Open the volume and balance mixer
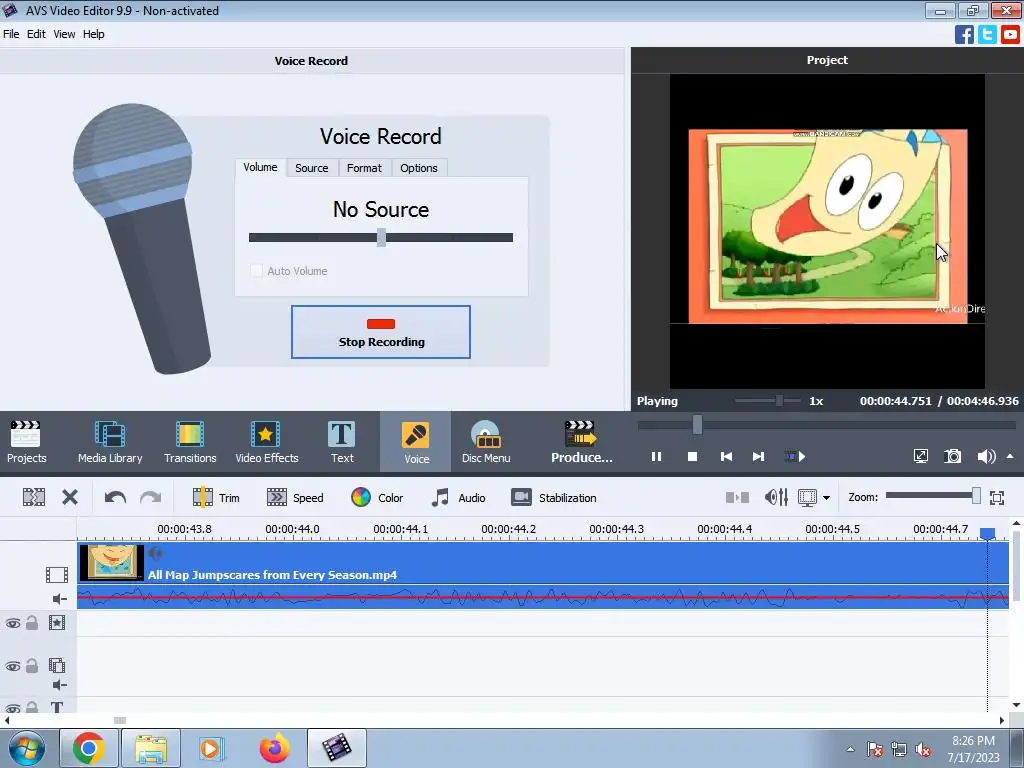 click(x=776, y=498)
